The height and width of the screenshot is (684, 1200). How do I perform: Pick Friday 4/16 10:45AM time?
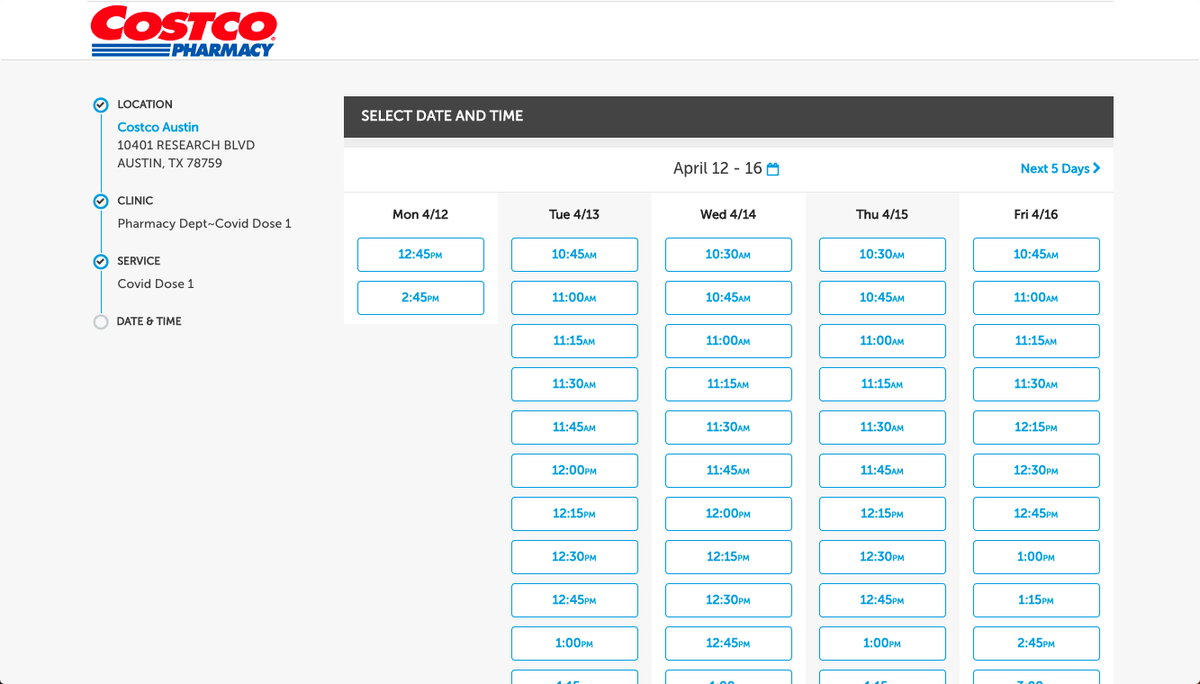click(x=1036, y=254)
